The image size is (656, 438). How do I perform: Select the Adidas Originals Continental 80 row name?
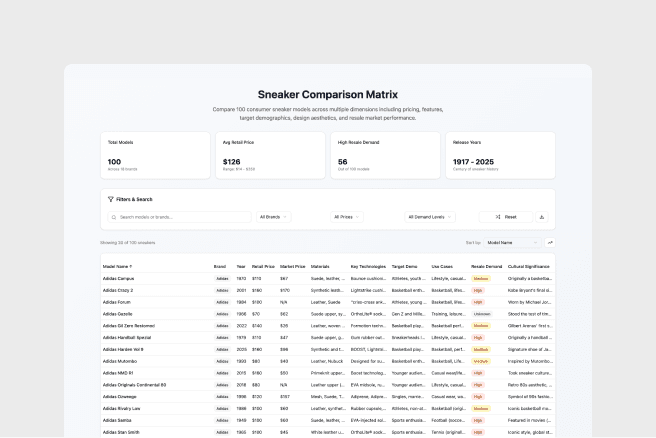pyautogui.click(x=134, y=385)
